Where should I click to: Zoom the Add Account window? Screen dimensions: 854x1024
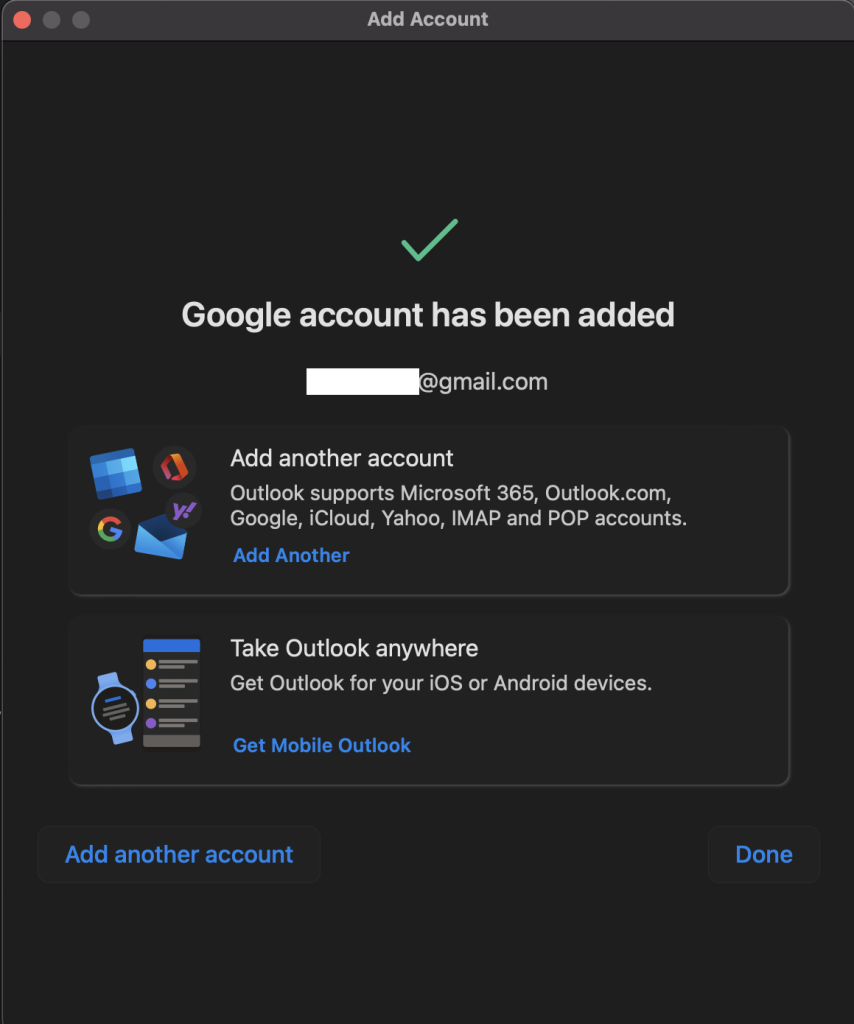(81, 19)
